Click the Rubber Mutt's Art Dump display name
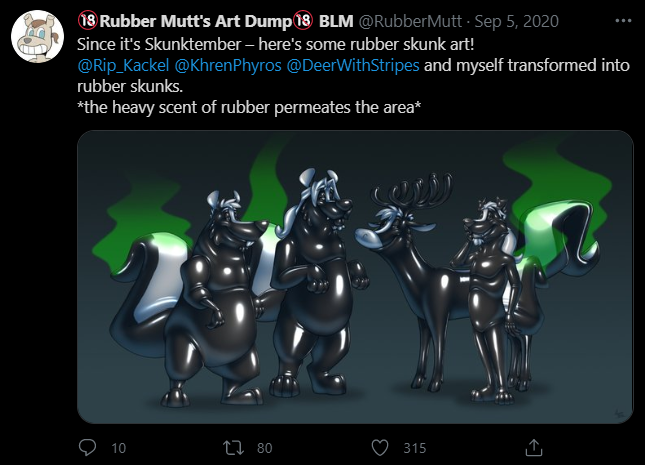The width and height of the screenshot is (645, 465). pos(195,21)
